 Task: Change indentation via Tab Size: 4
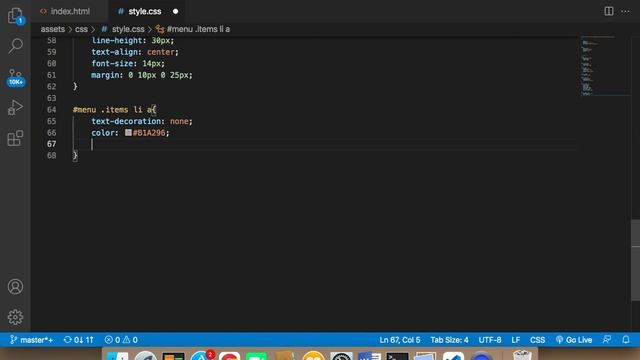449,340
